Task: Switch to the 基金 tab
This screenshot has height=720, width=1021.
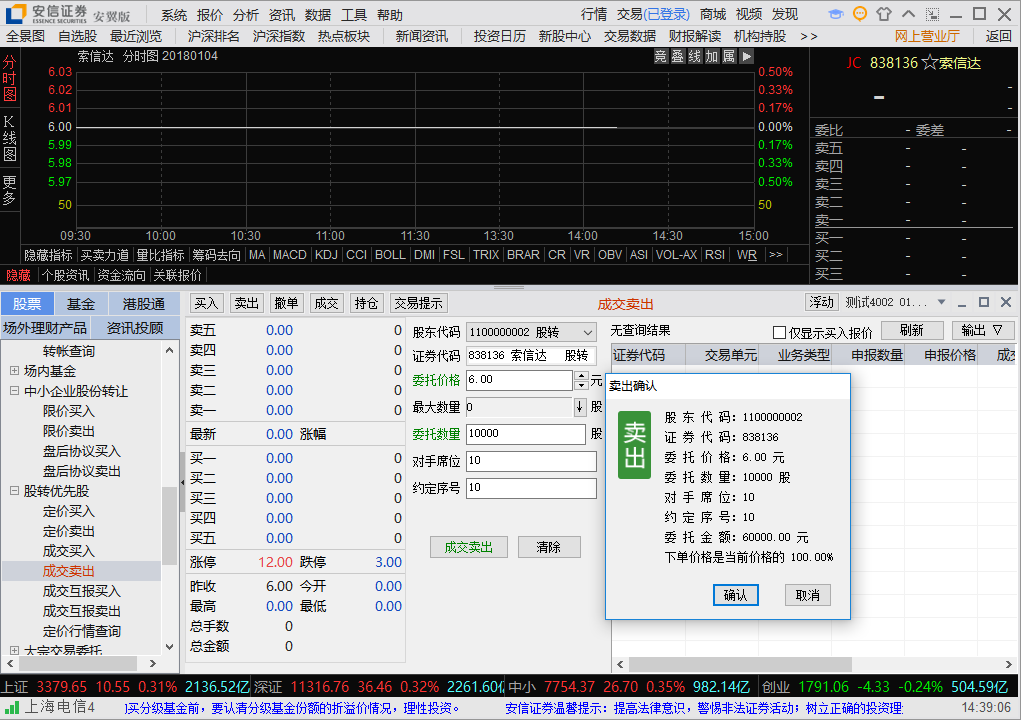Action: (x=81, y=304)
